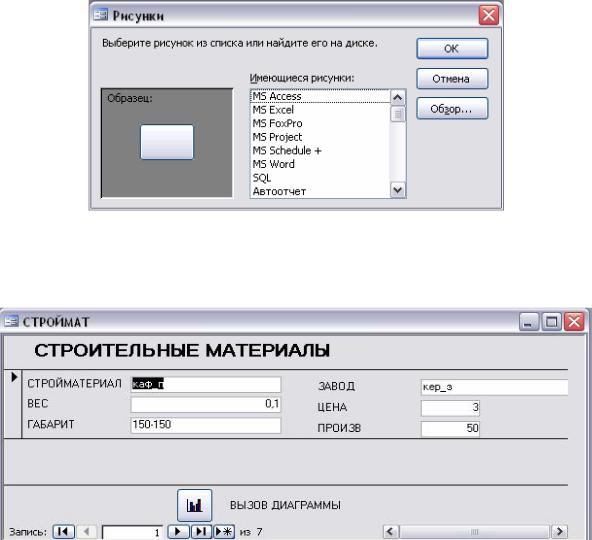Screen dimensions: 592x540
Task: Pick MS Schedule + from the list
Action: 320,151
